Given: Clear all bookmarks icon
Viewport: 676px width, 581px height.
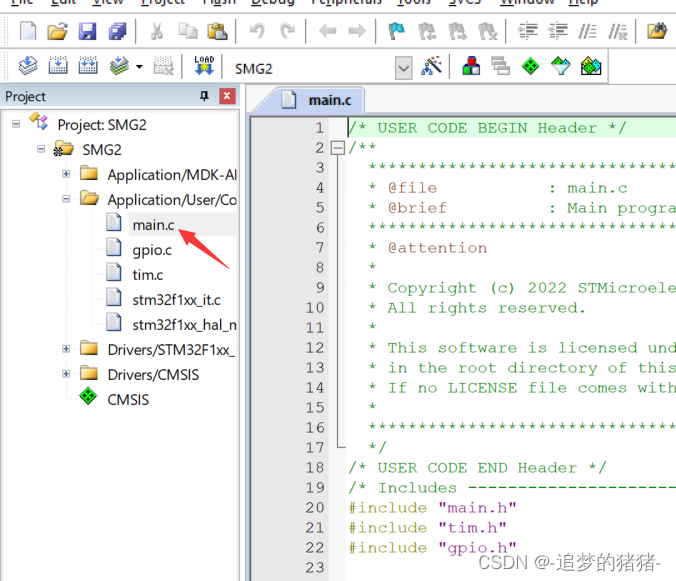Looking at the screenshot, I should (x=488, y=31).
